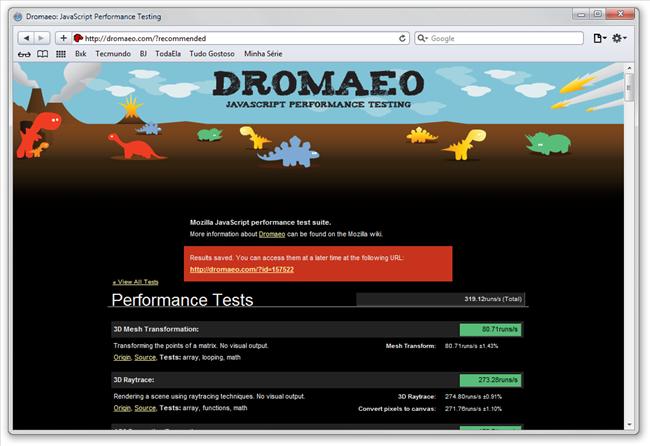This screenshot has width=650, height=446.
Task: Close the browser window
Action: pyautogui.click(x=620, y=15)
